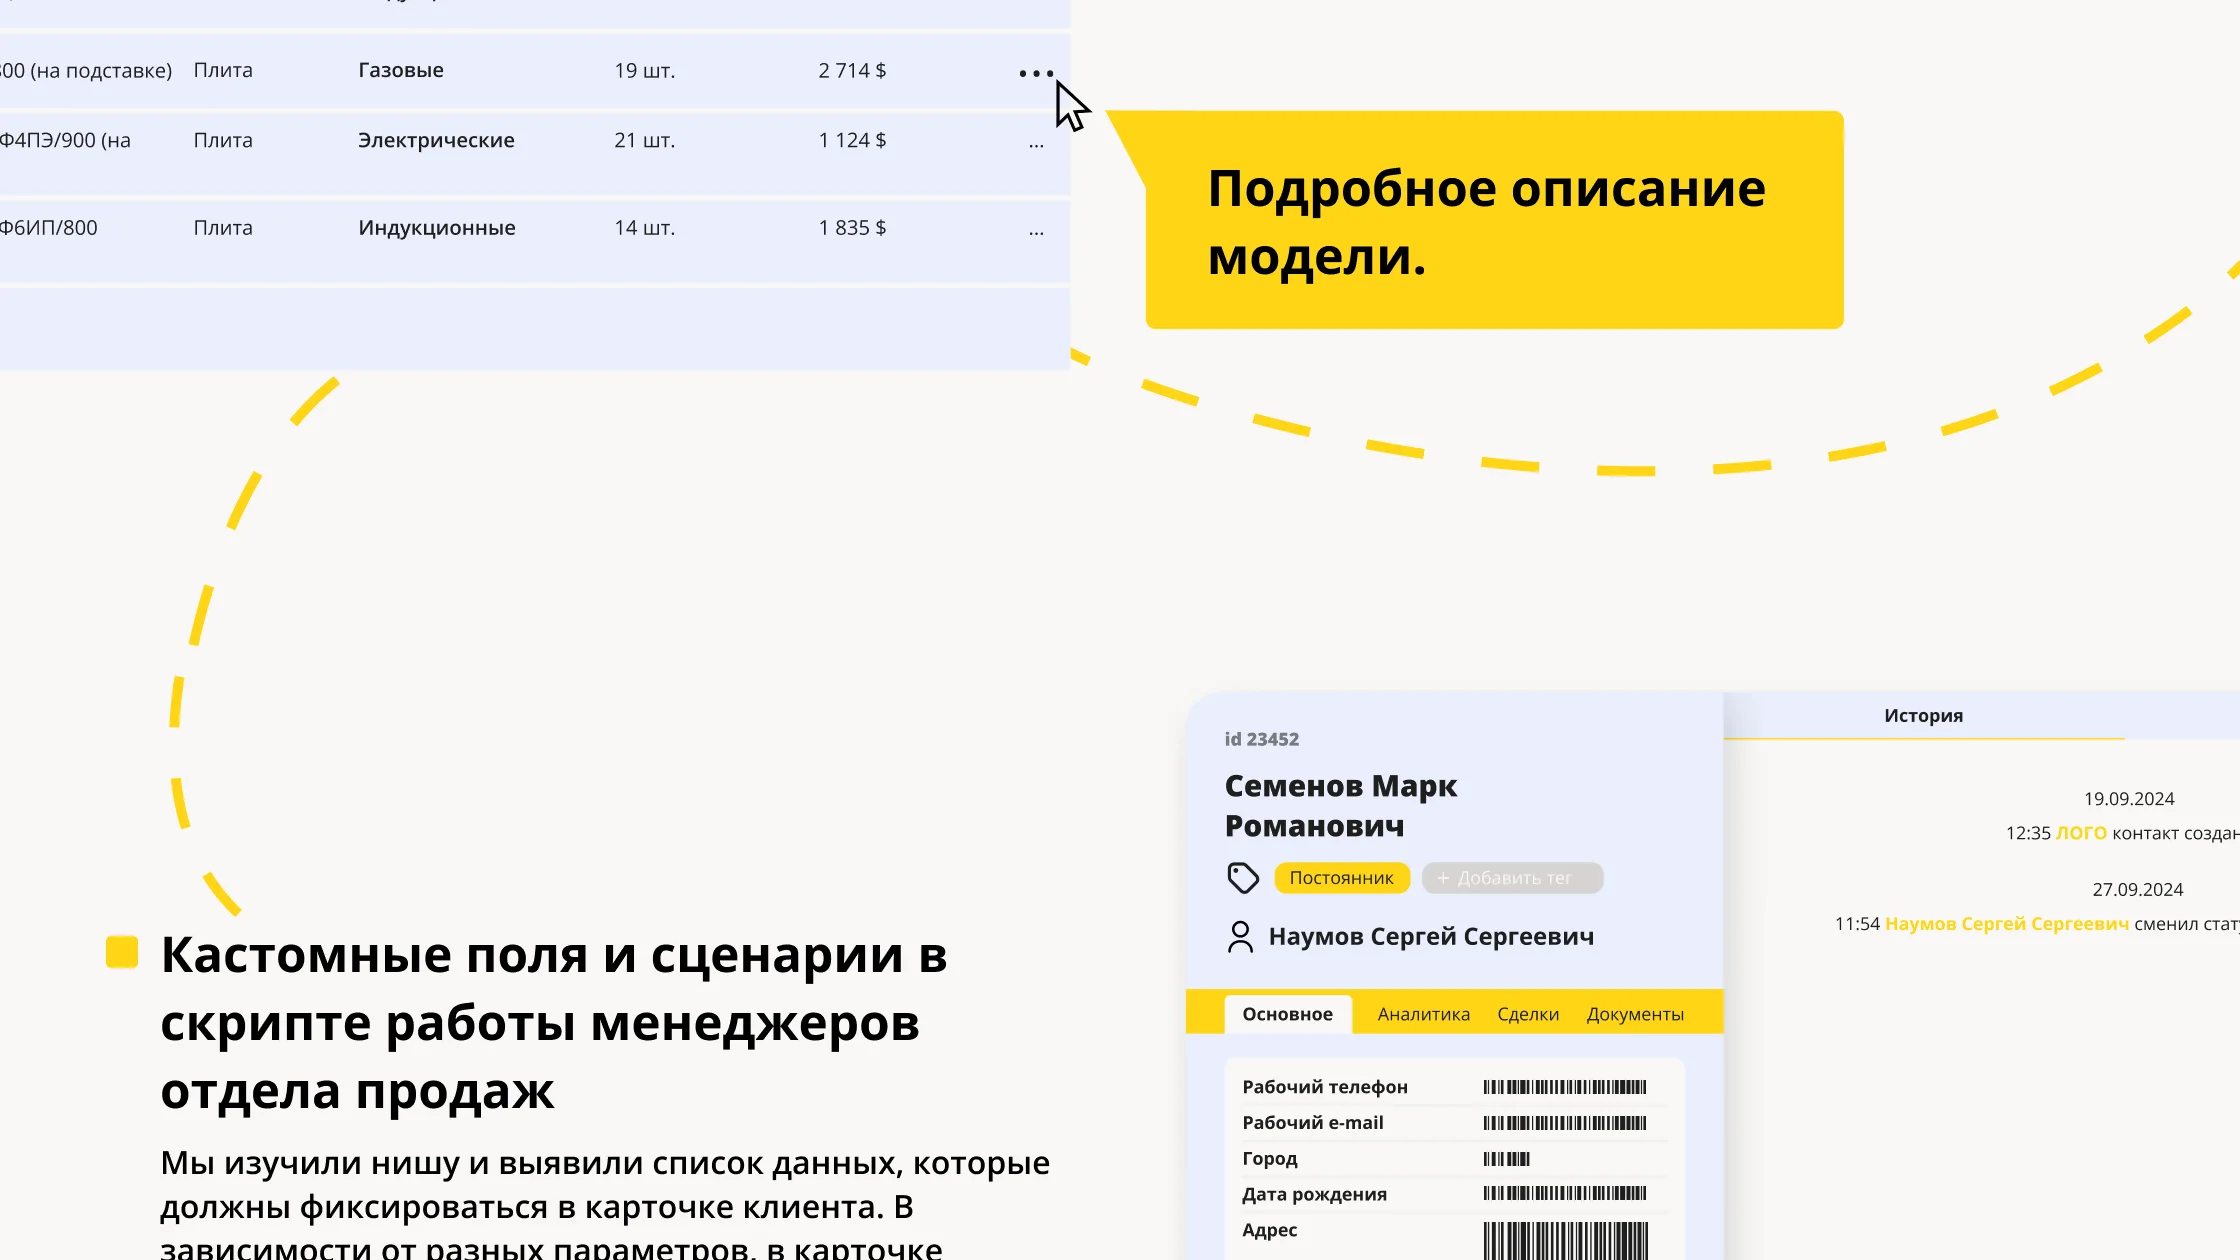Click the tag icon beside Постоянник
The width and height of the screenshot is (2240, 1260).
pos(1243,878)
